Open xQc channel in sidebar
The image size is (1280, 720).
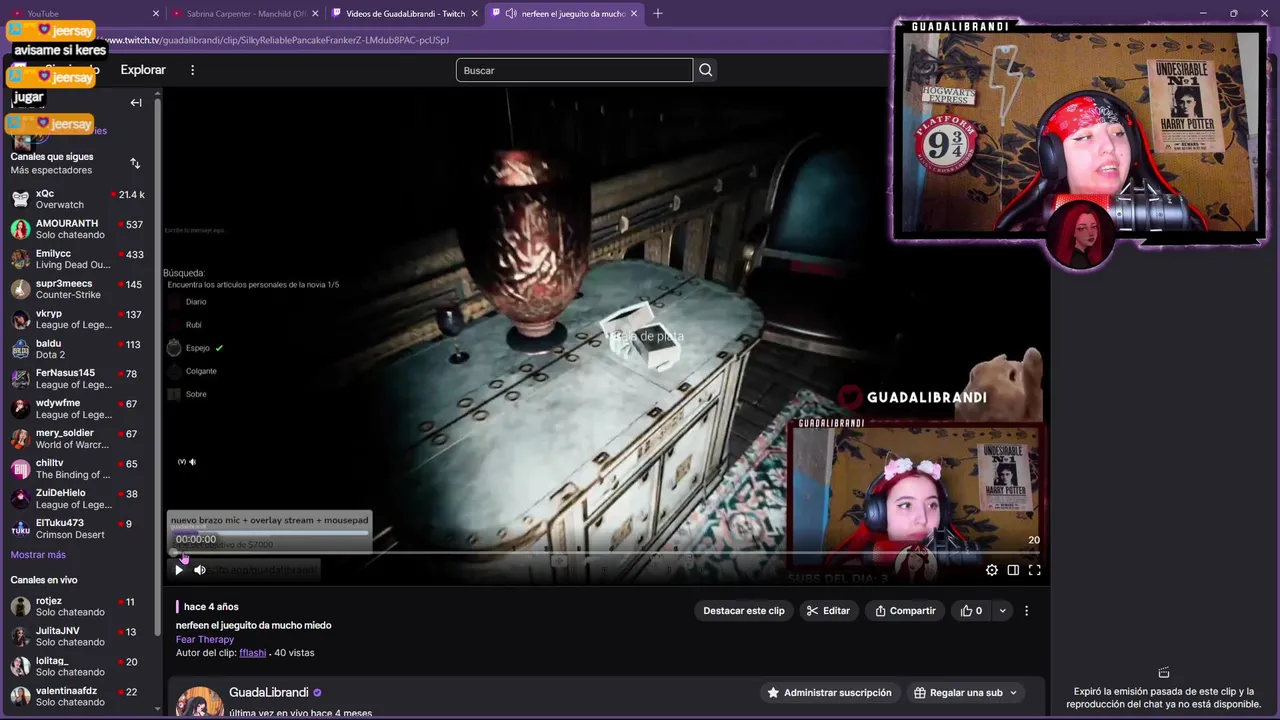[x=78, y=199]
